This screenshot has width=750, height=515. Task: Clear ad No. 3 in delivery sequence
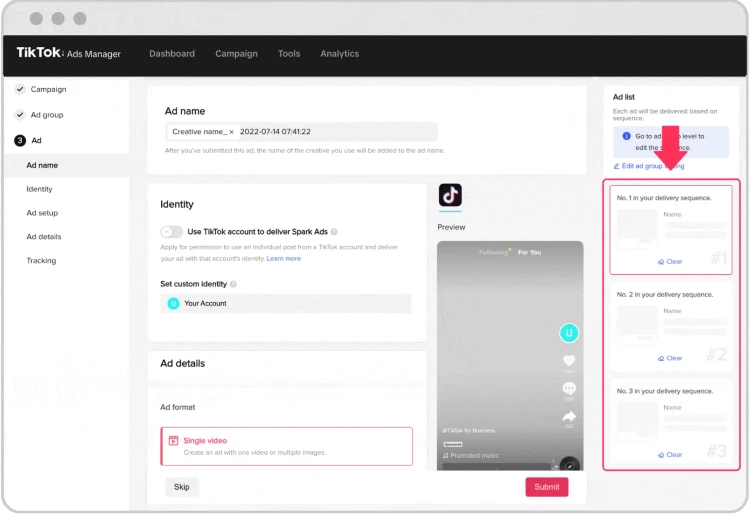point(670,455)
